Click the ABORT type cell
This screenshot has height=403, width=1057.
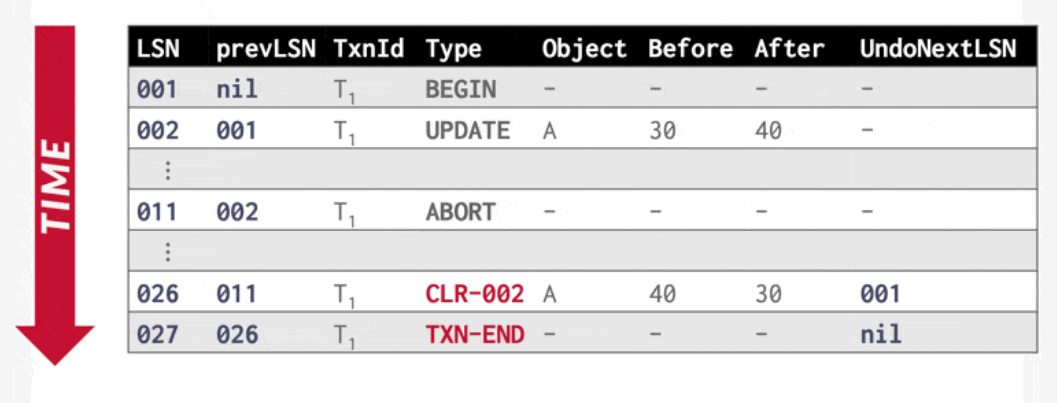(460, 212)
